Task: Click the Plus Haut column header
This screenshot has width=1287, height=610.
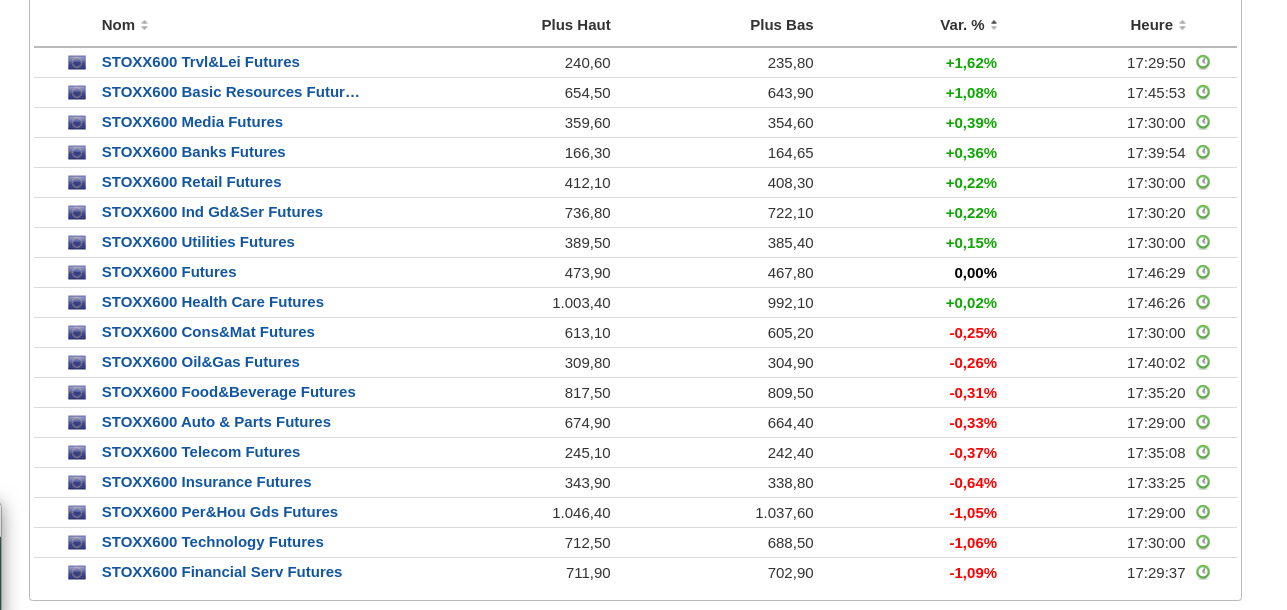Action: pos(576,25)
